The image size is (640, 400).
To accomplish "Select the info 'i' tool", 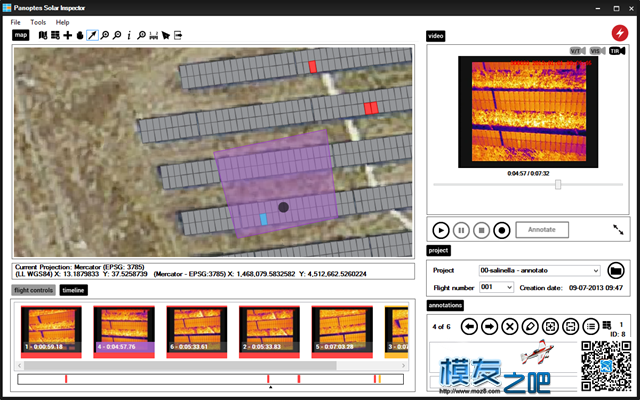I will tap(129, 36).
